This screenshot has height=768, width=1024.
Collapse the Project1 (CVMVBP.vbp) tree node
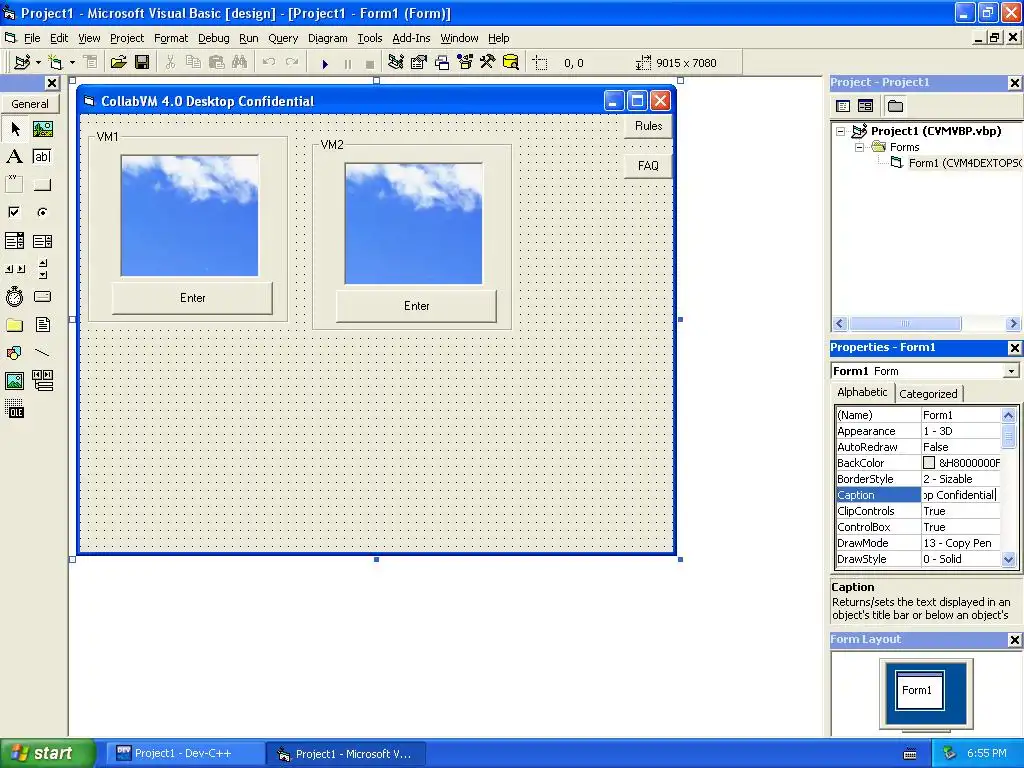pyautogui.click(x=841, y=131)
